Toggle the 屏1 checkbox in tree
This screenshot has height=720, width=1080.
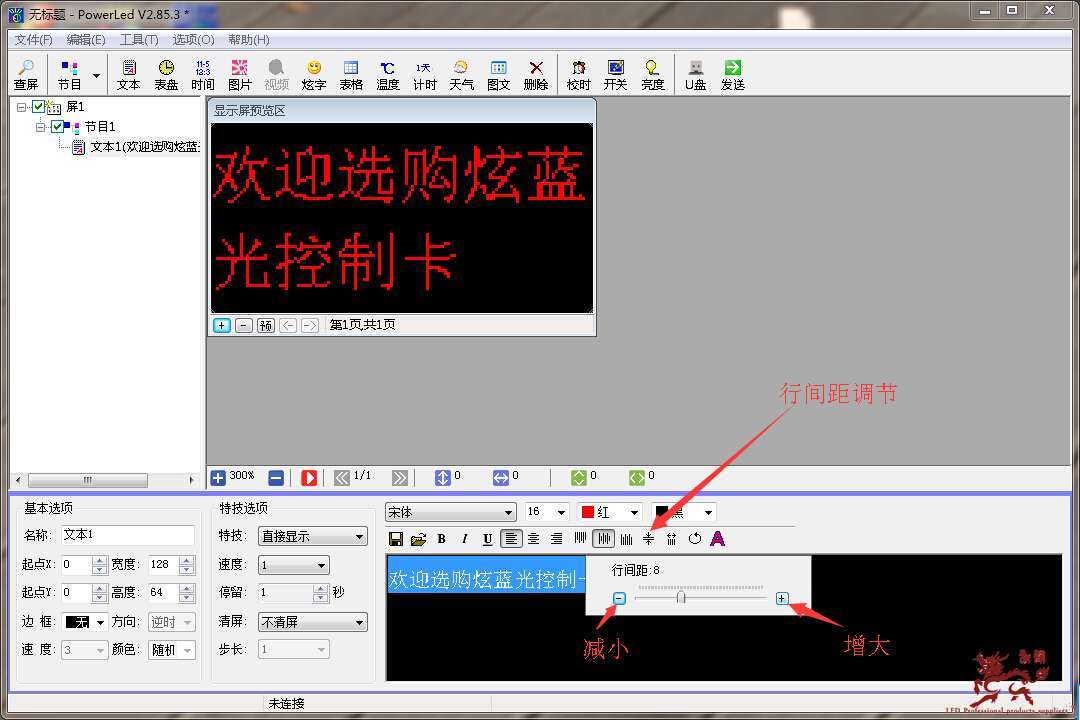[x=39, y=107]
